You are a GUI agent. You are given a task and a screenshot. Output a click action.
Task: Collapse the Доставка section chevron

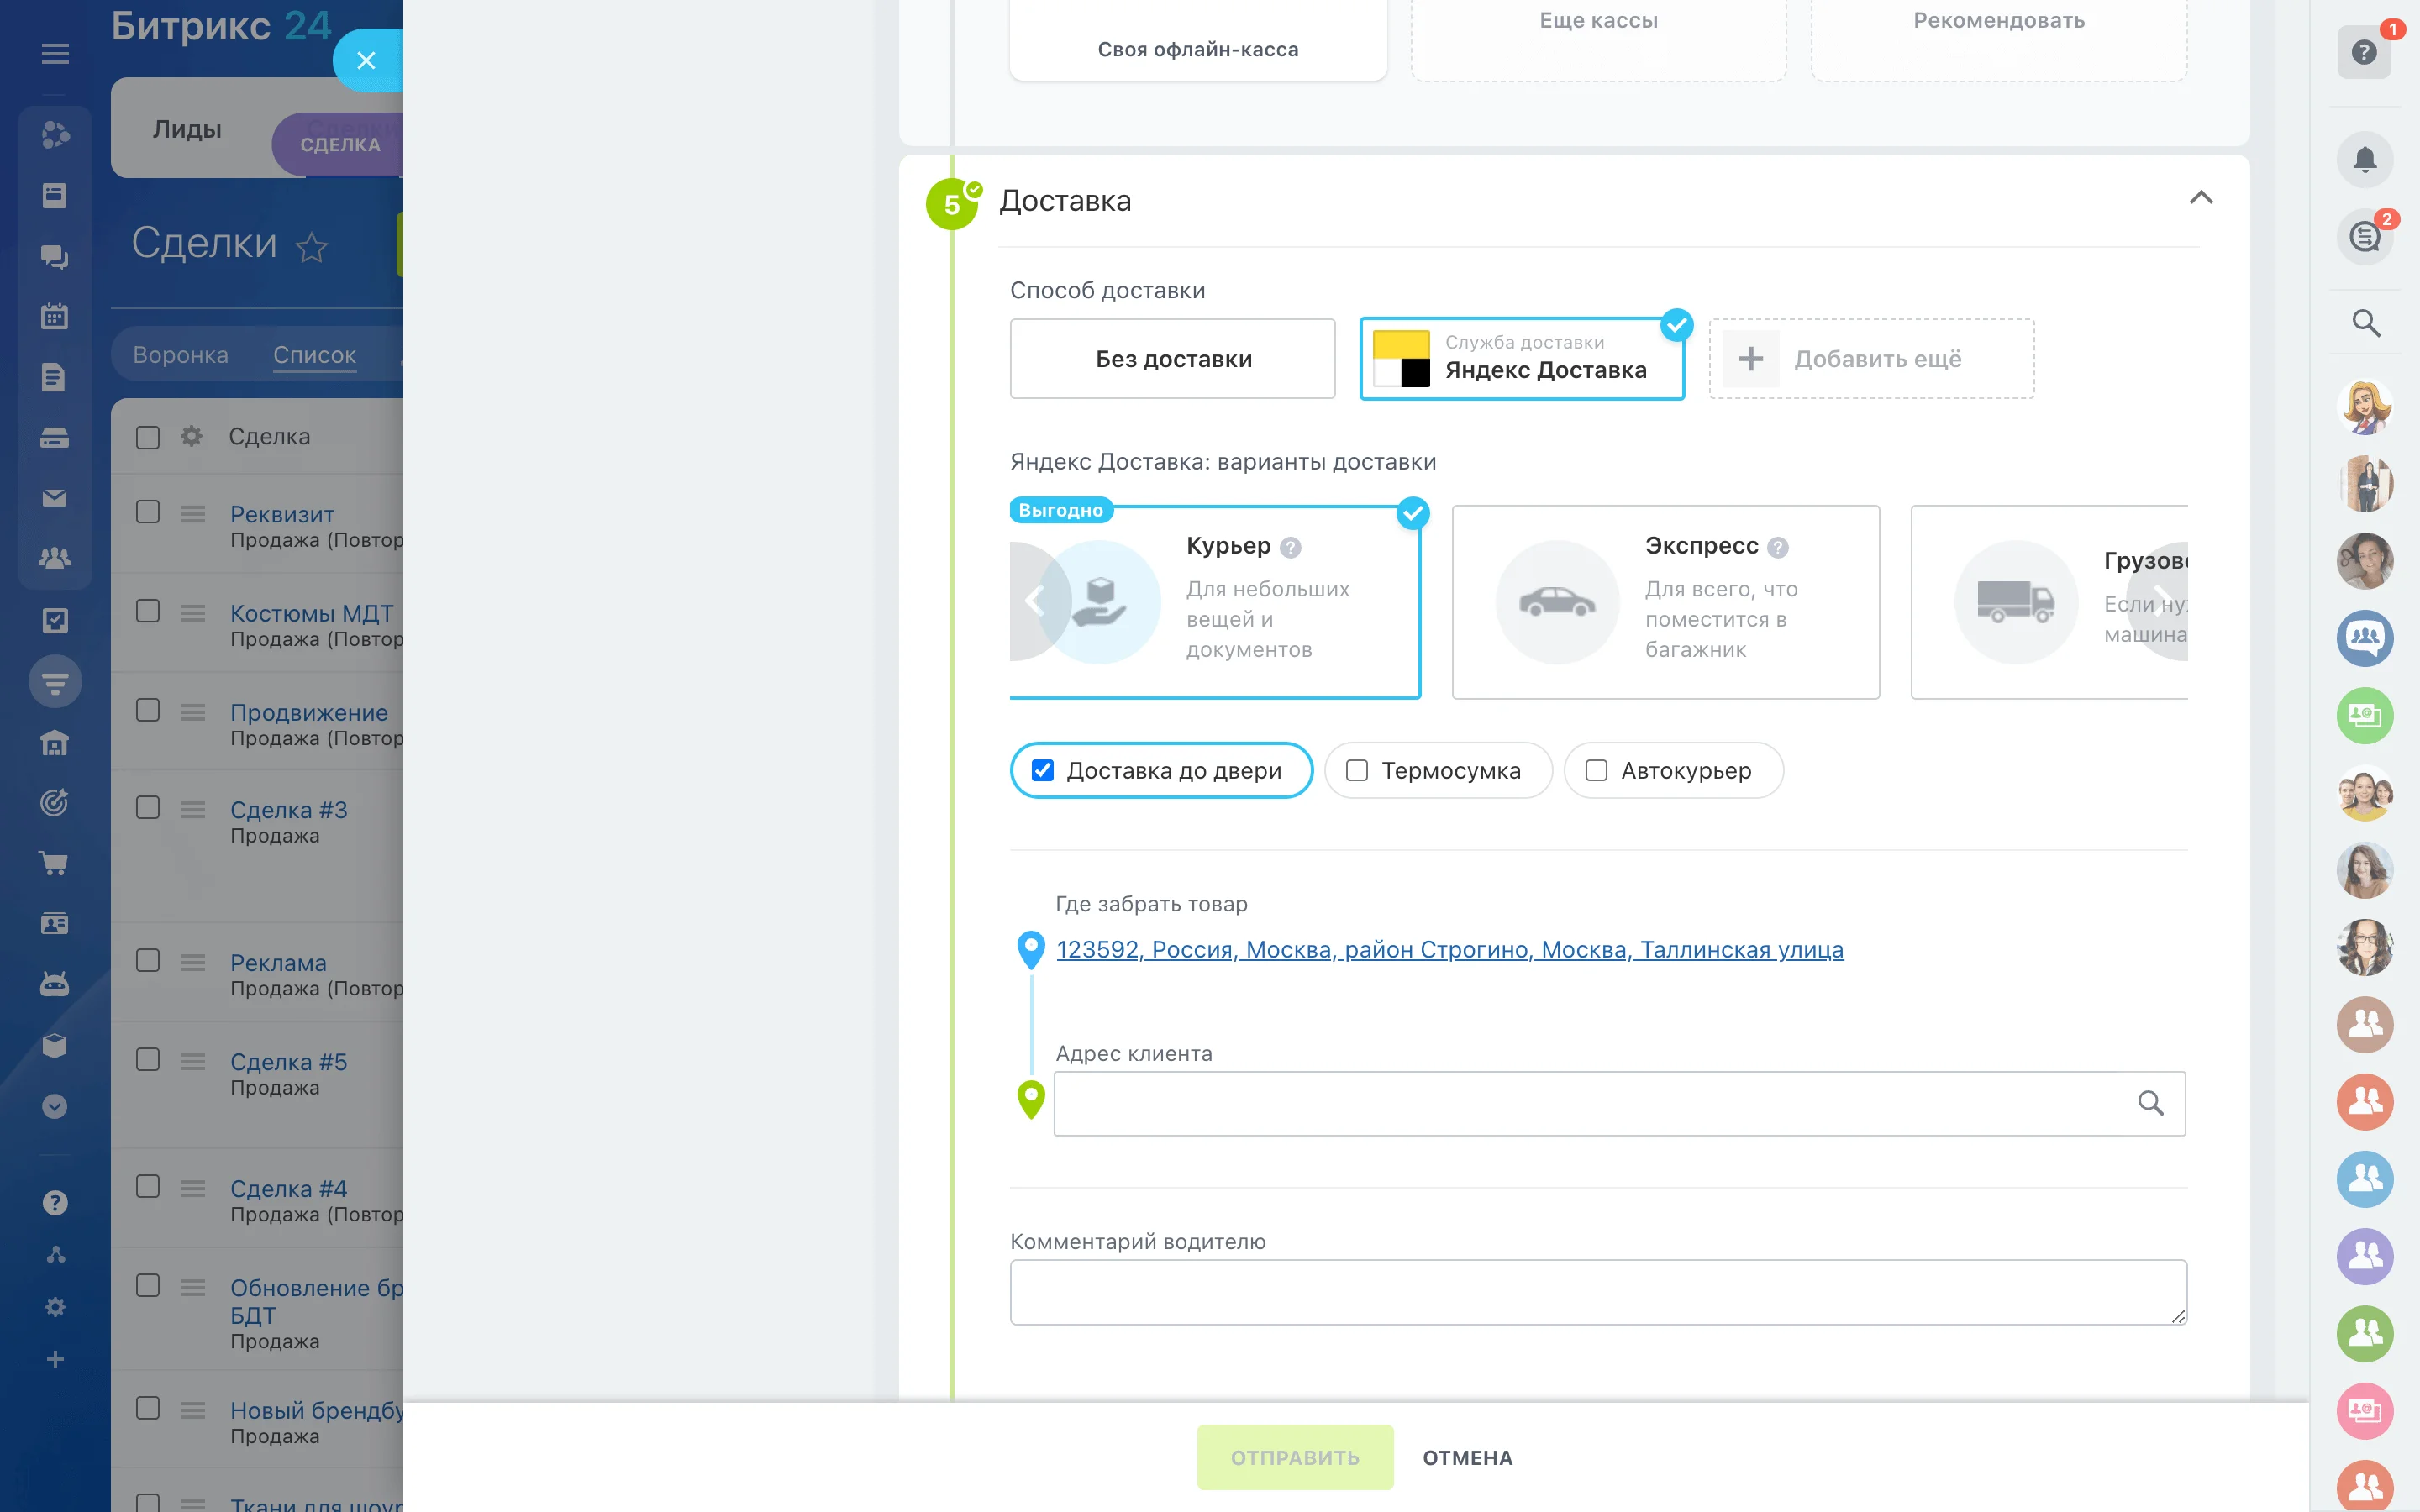pos(2201,193)
